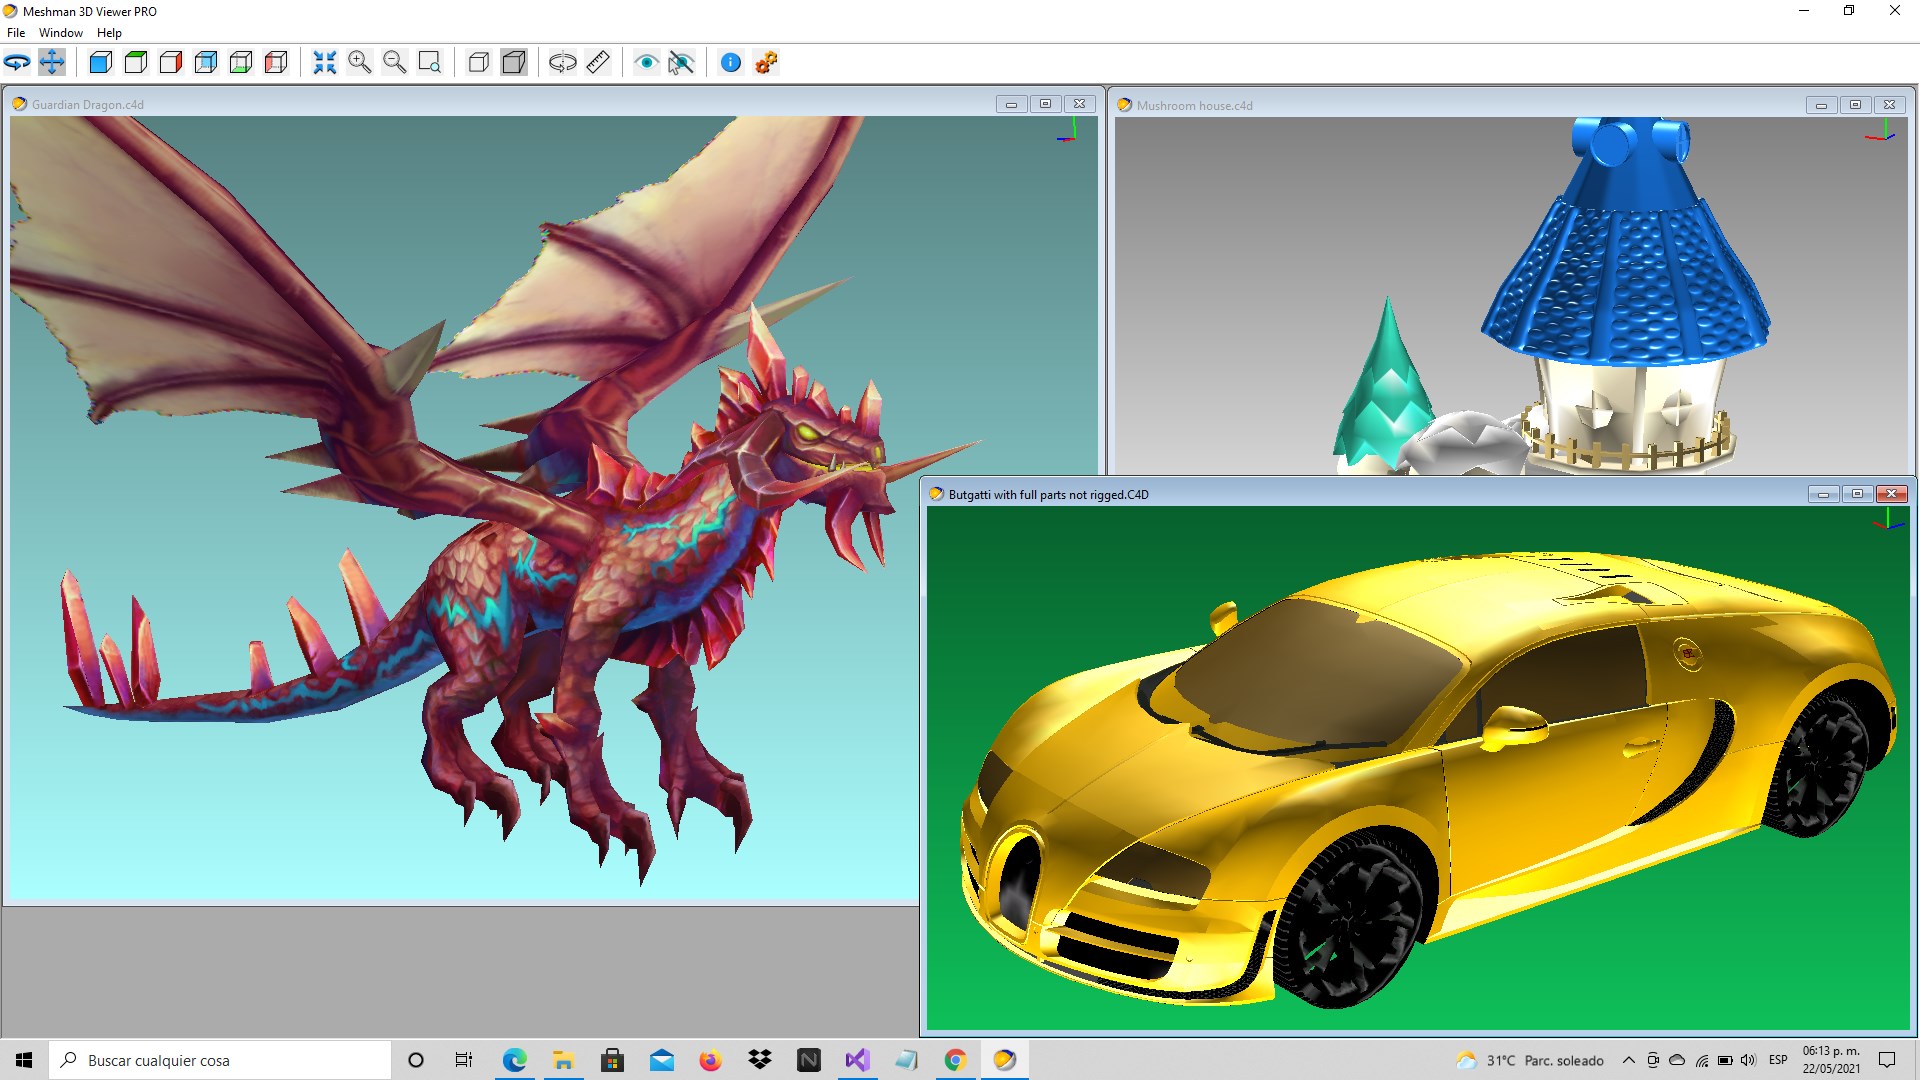Click the Fit to window arrows icon

point(325,62)
